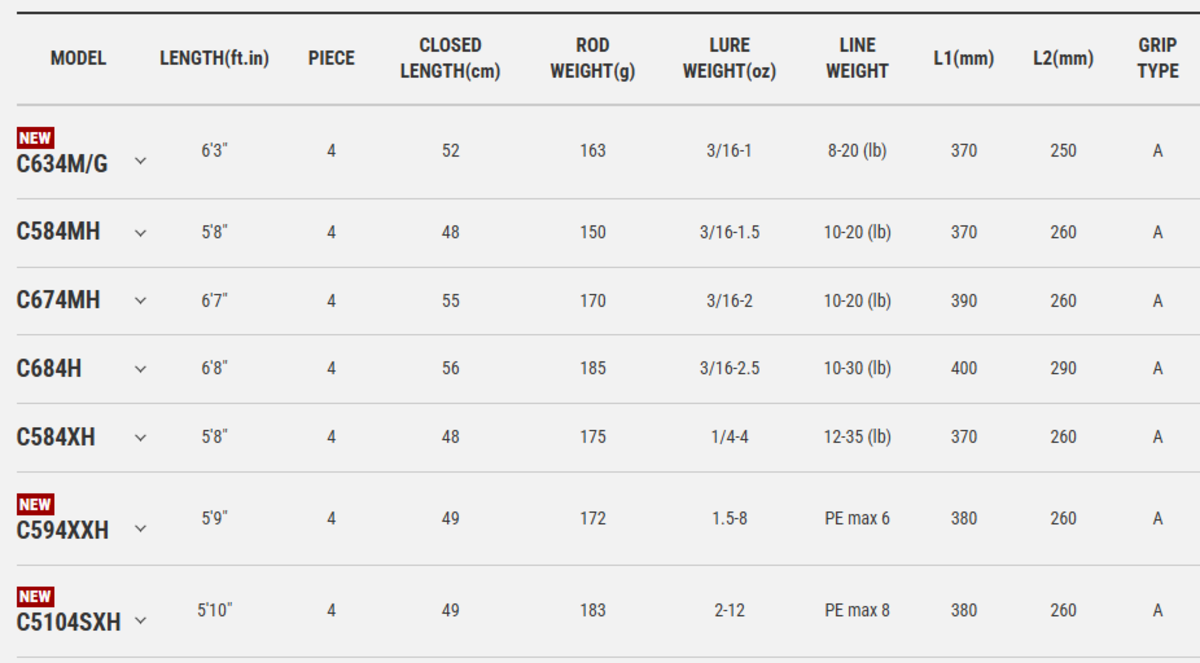Image resolution: width=1200 pixels, height=663 pixels.
Task: Expand the C584XH row chevron
Action: tap(141, 438)
